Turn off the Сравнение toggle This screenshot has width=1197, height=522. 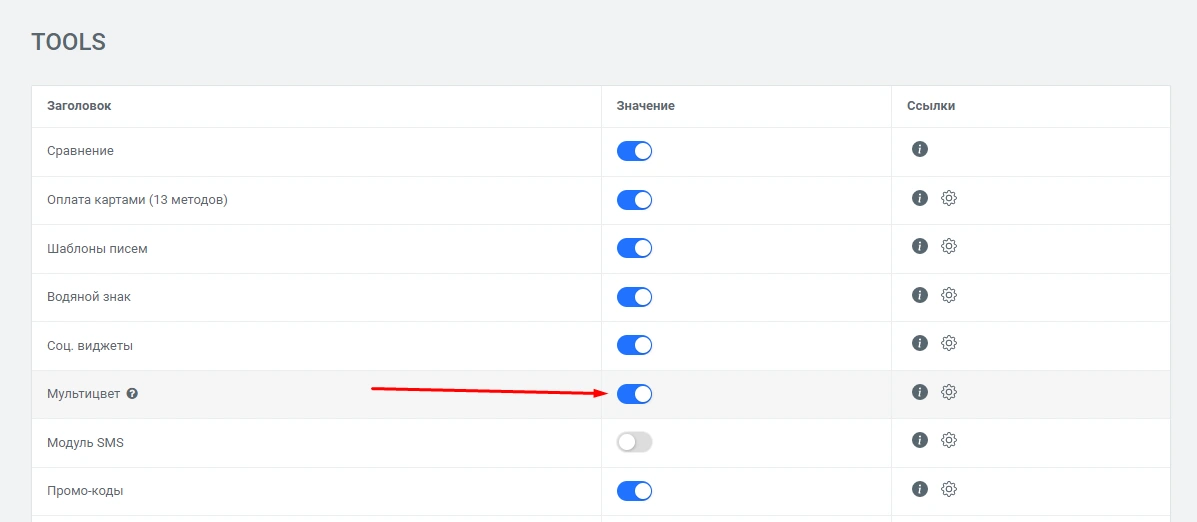634,151
